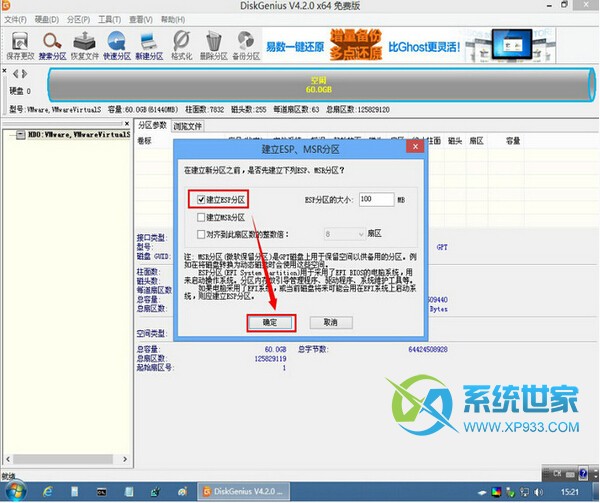
Task: Select the Format (格式化) toolbar icon
Action: pos(181,46)
